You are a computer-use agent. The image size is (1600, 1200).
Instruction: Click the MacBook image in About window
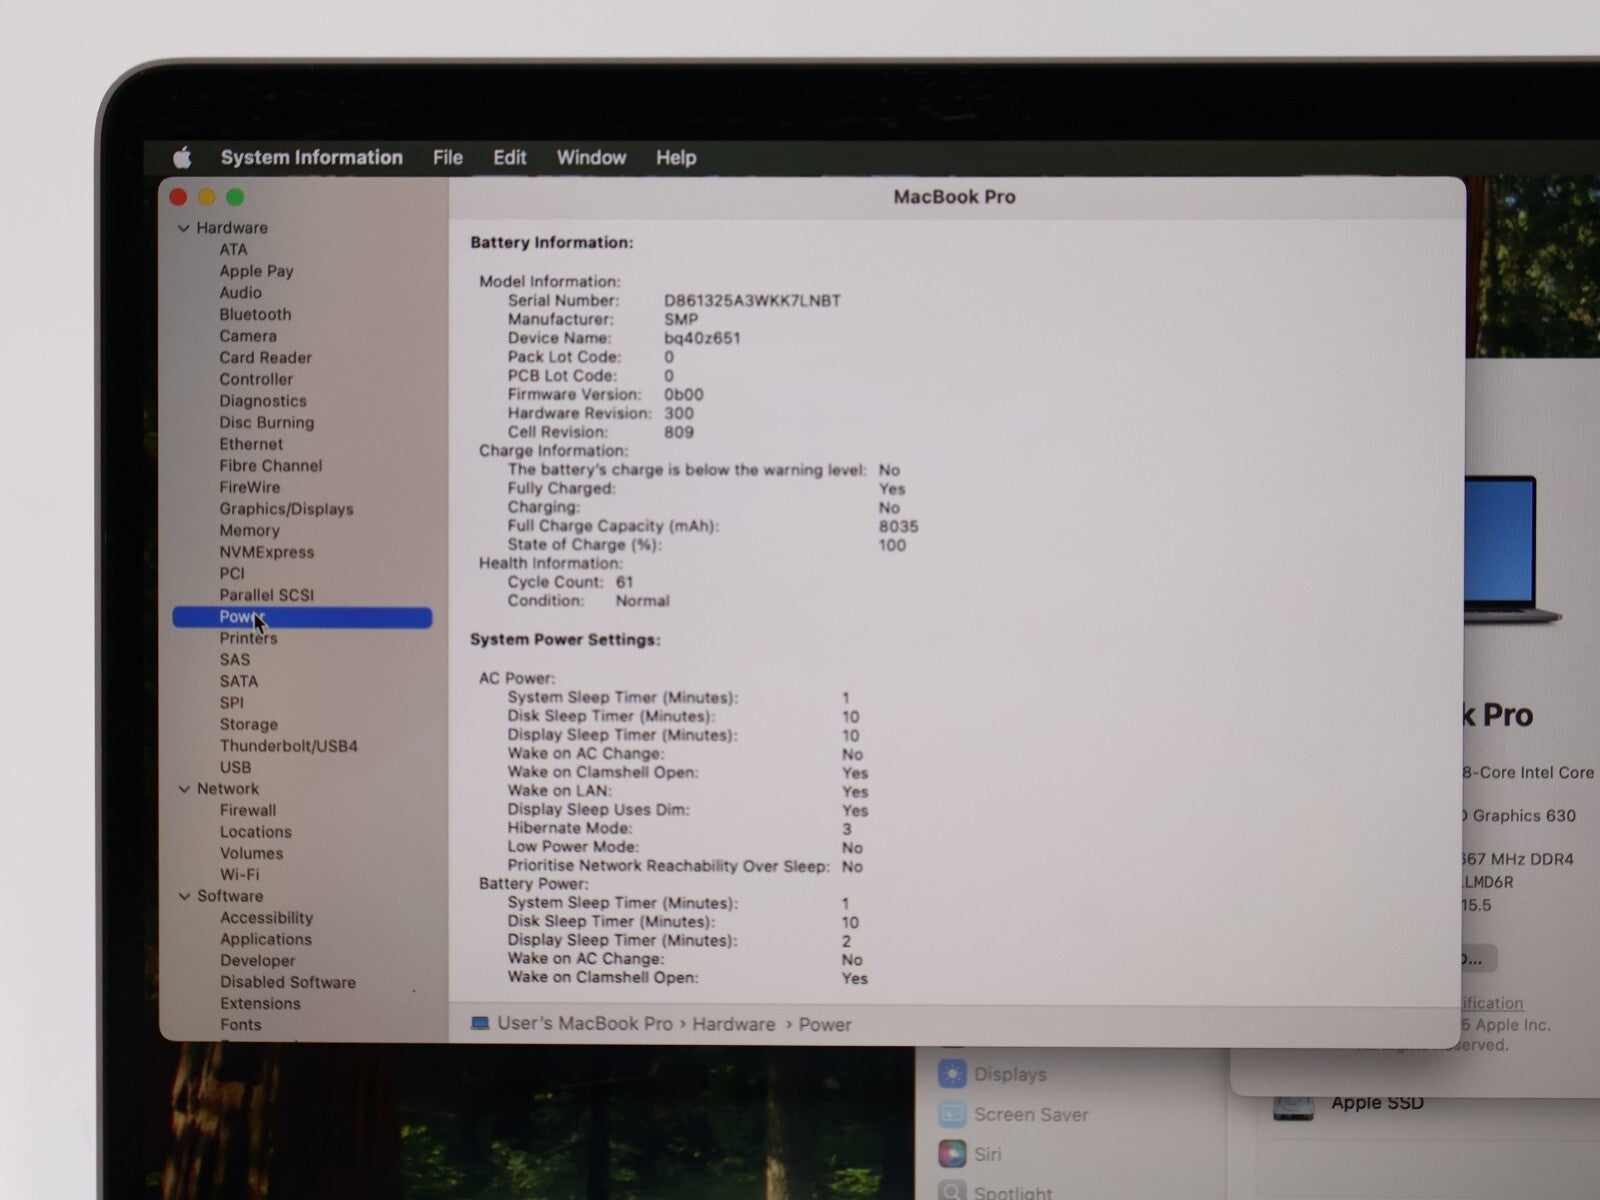pos(1512,549)
